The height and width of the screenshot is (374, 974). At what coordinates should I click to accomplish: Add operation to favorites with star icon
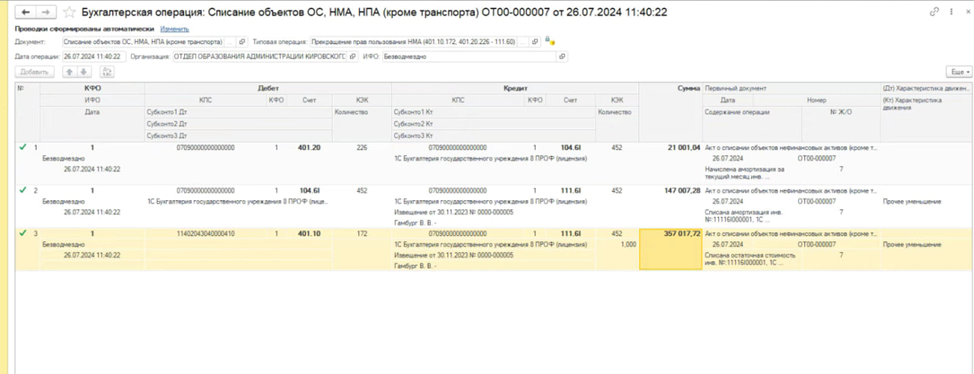(x=70, y=12)
